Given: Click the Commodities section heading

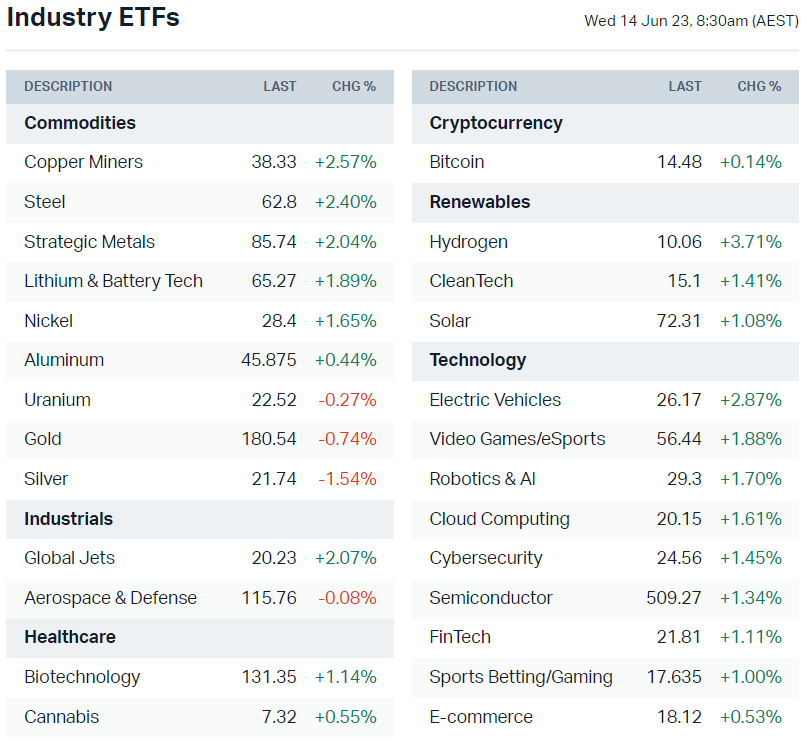Looking at the screenshot, I should [80, 123].
